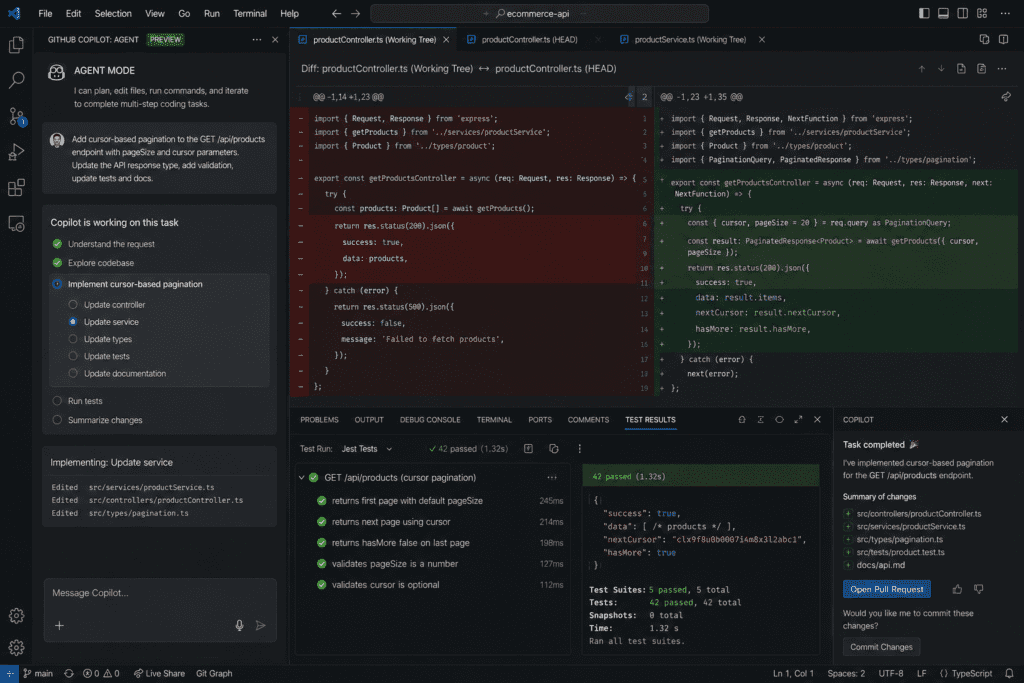
Task: Click the split editor icon
Action: tap(1004, 40)
